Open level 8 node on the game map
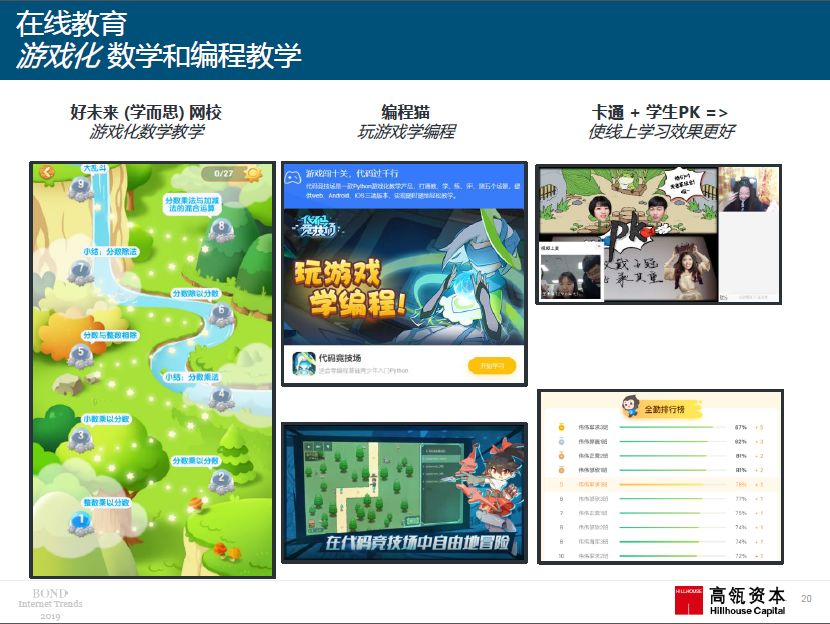The image size is (830, 624). (221, 230)
